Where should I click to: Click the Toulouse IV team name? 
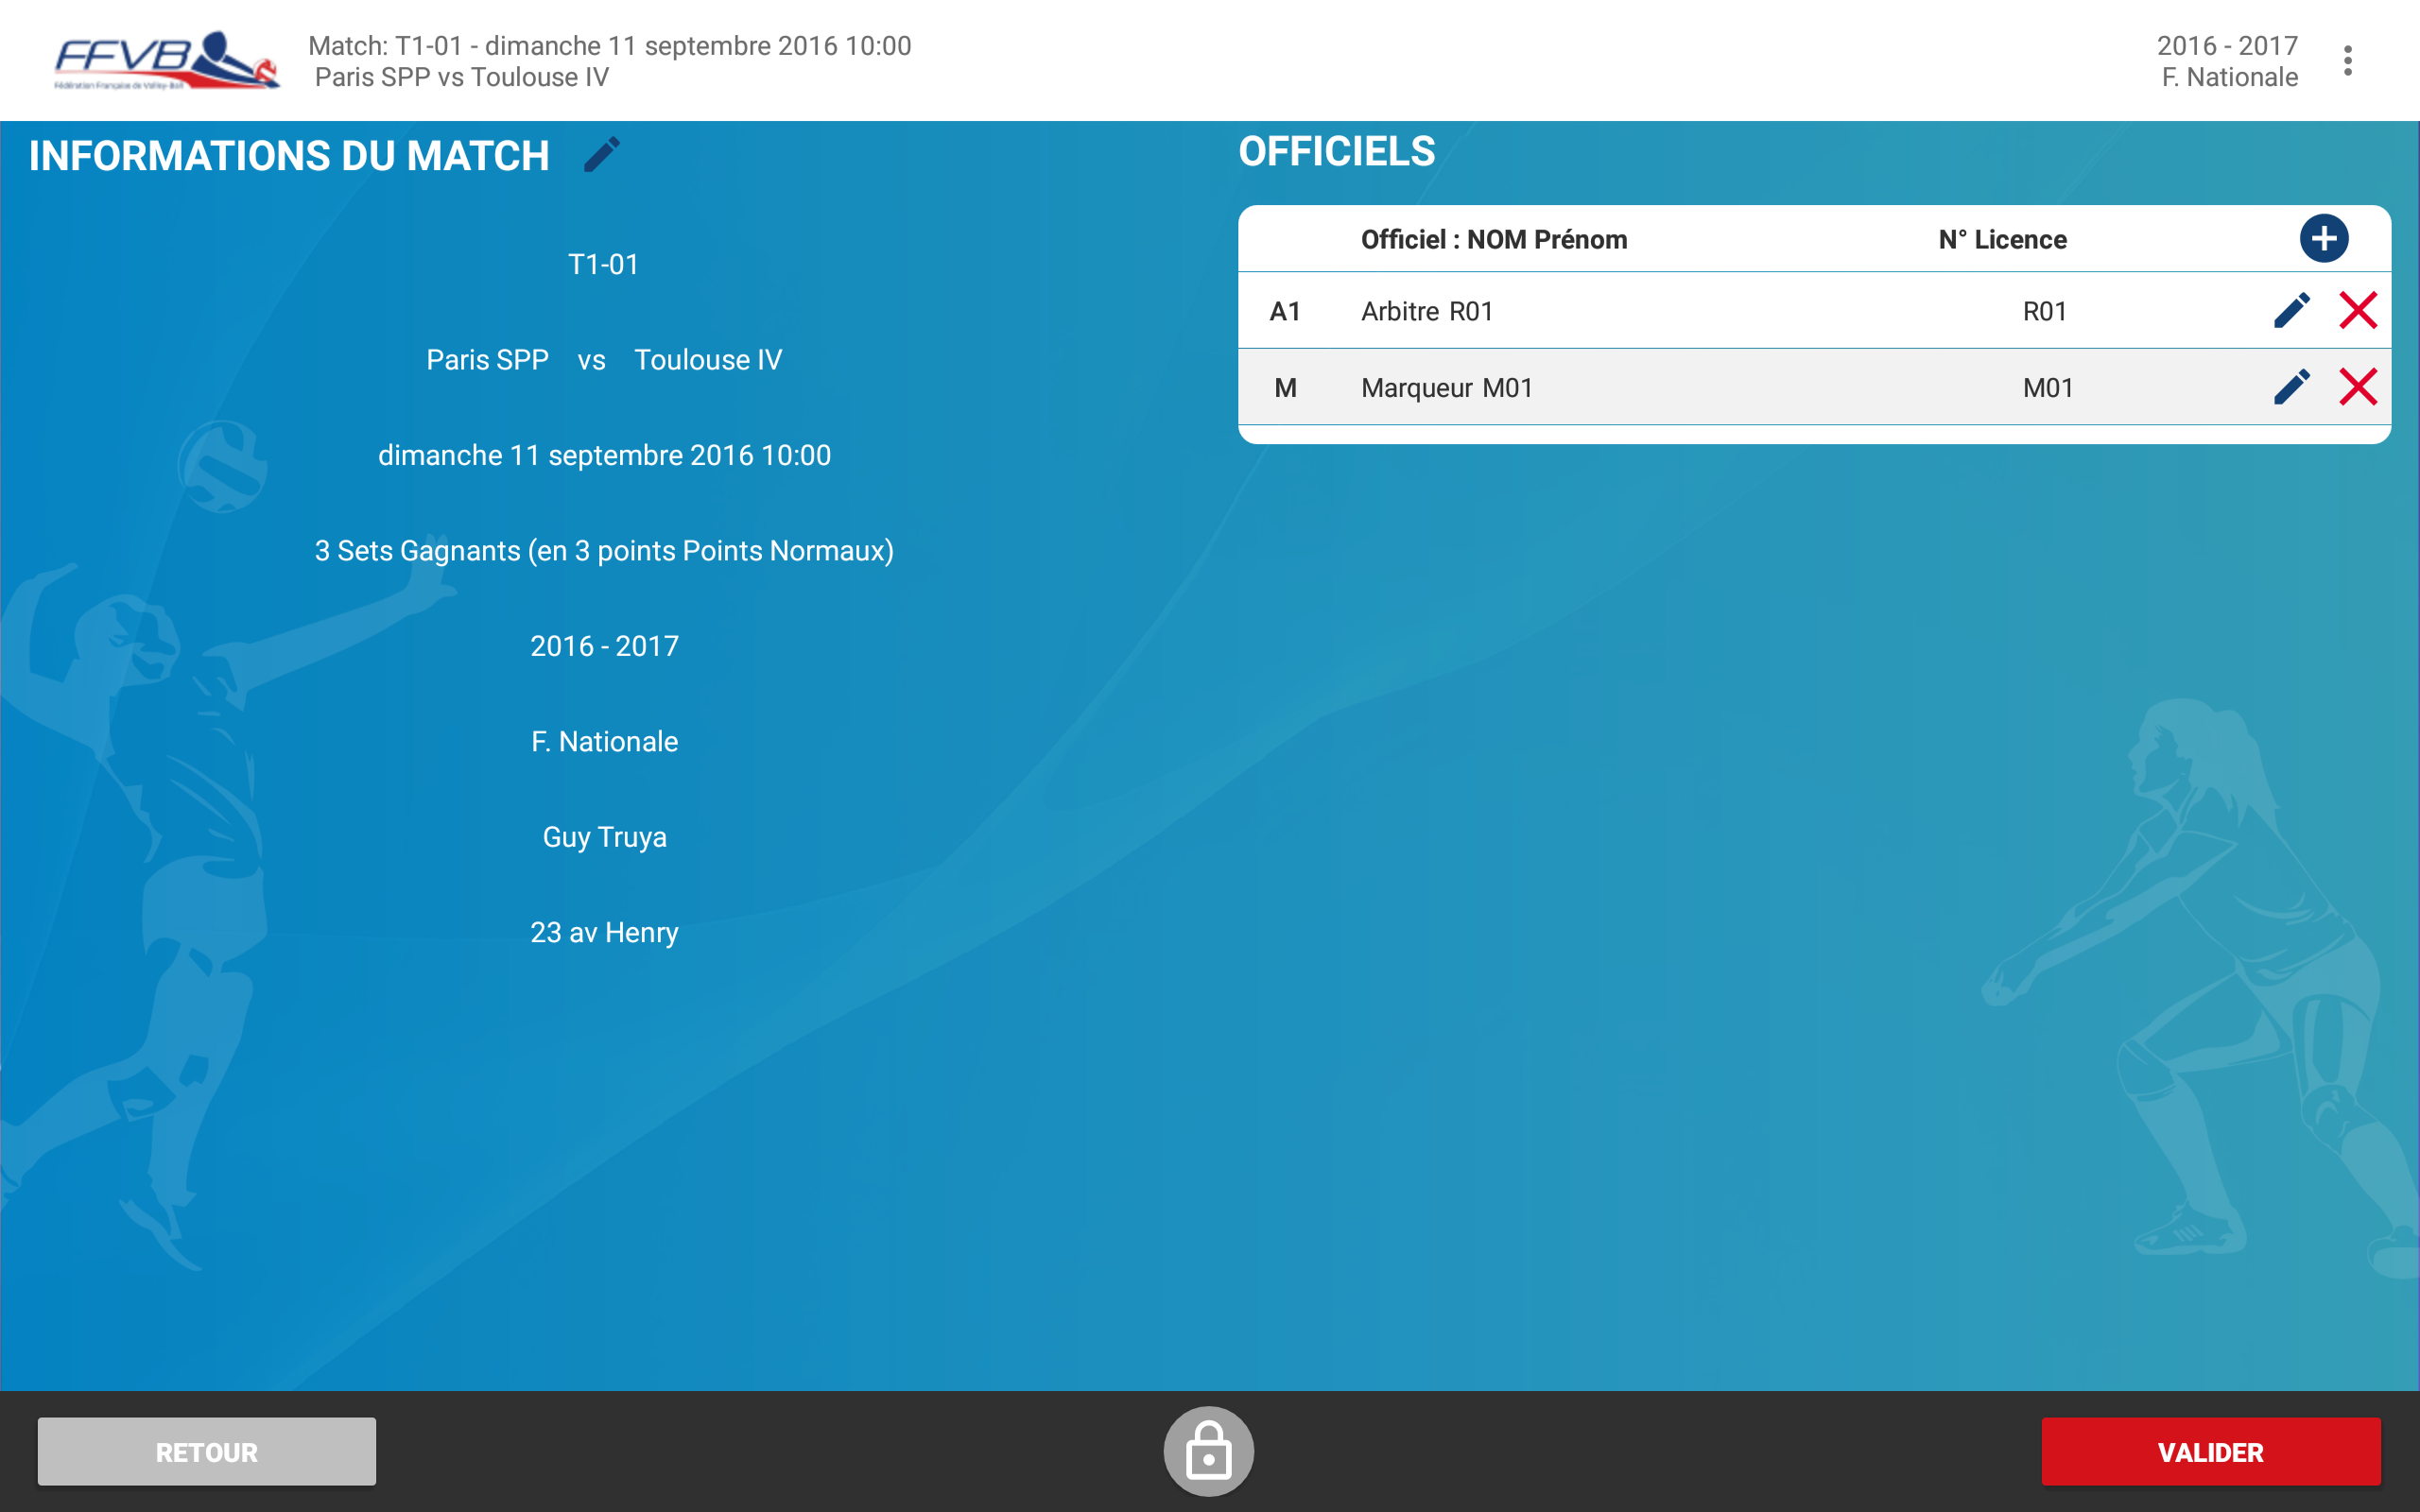708,360
